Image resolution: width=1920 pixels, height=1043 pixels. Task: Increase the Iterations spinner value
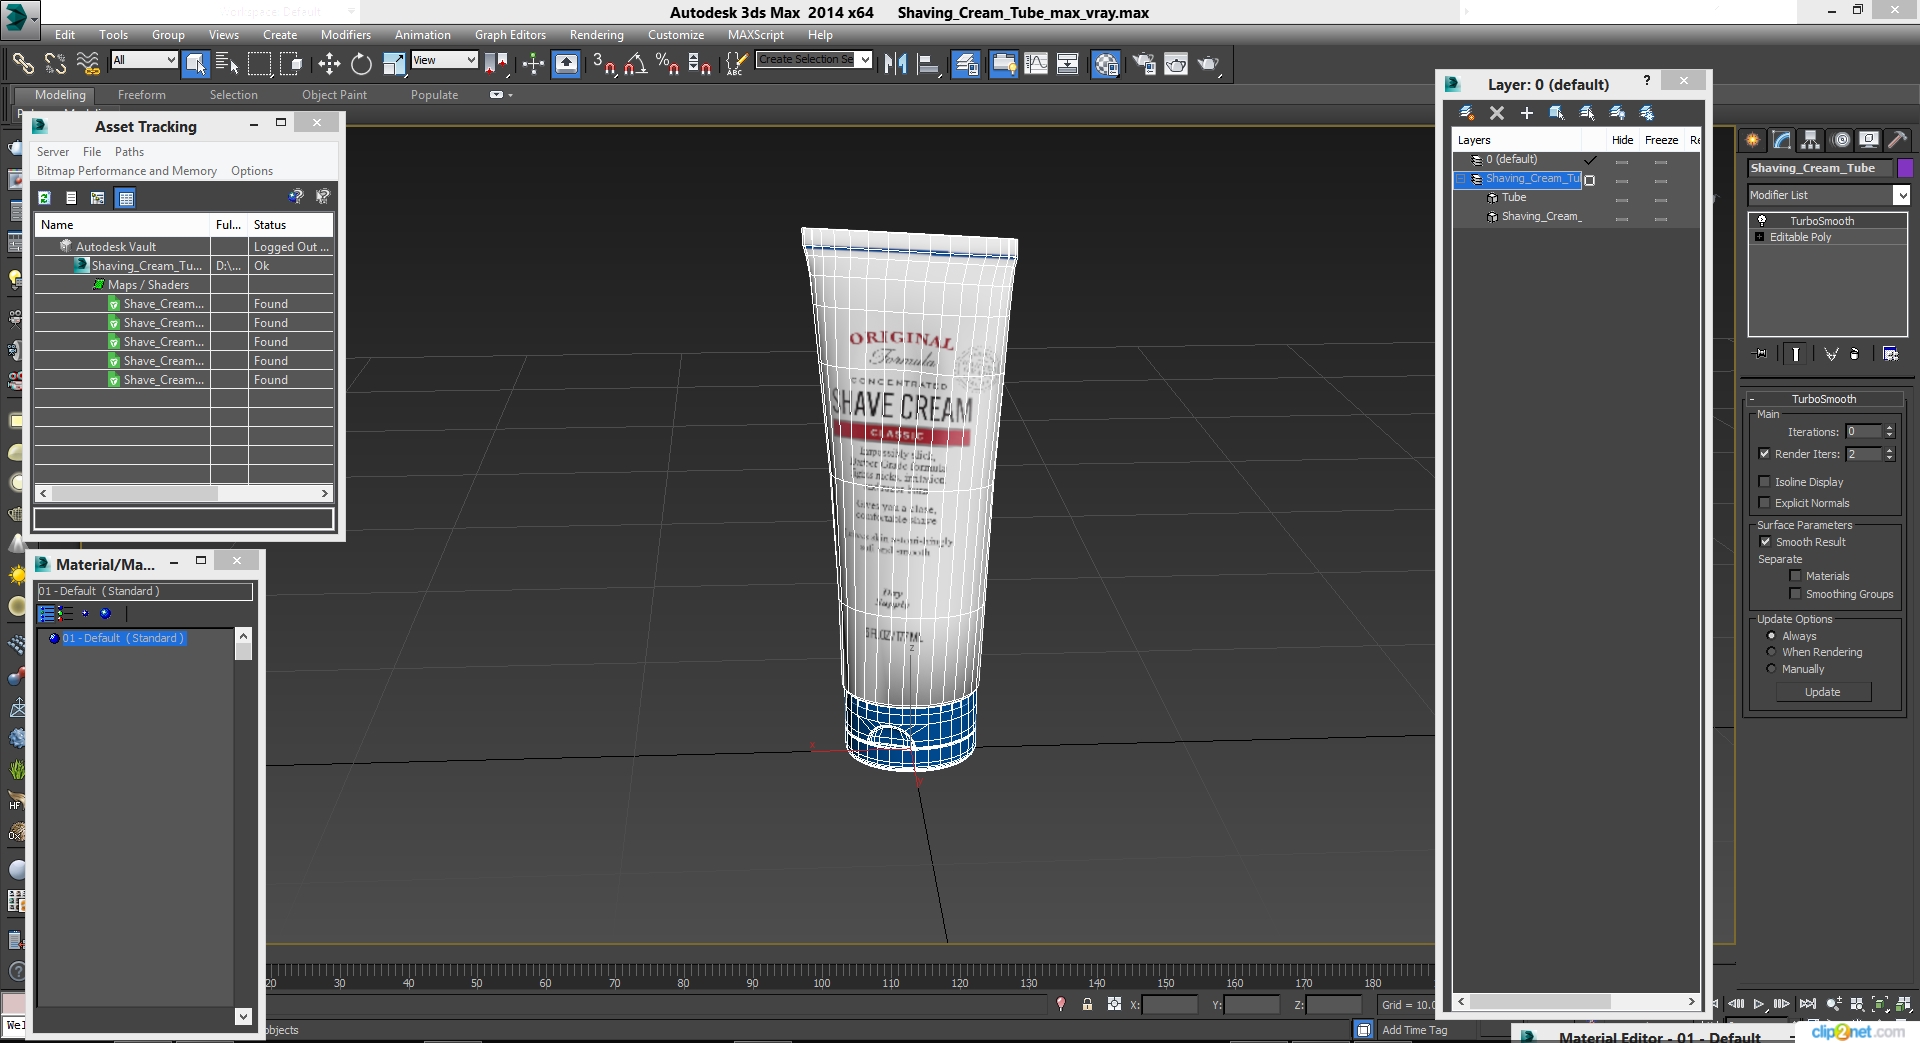1889,428
